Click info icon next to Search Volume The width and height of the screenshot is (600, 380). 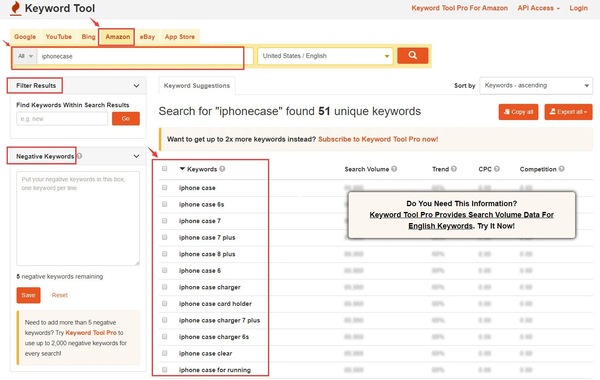(394, 169)
